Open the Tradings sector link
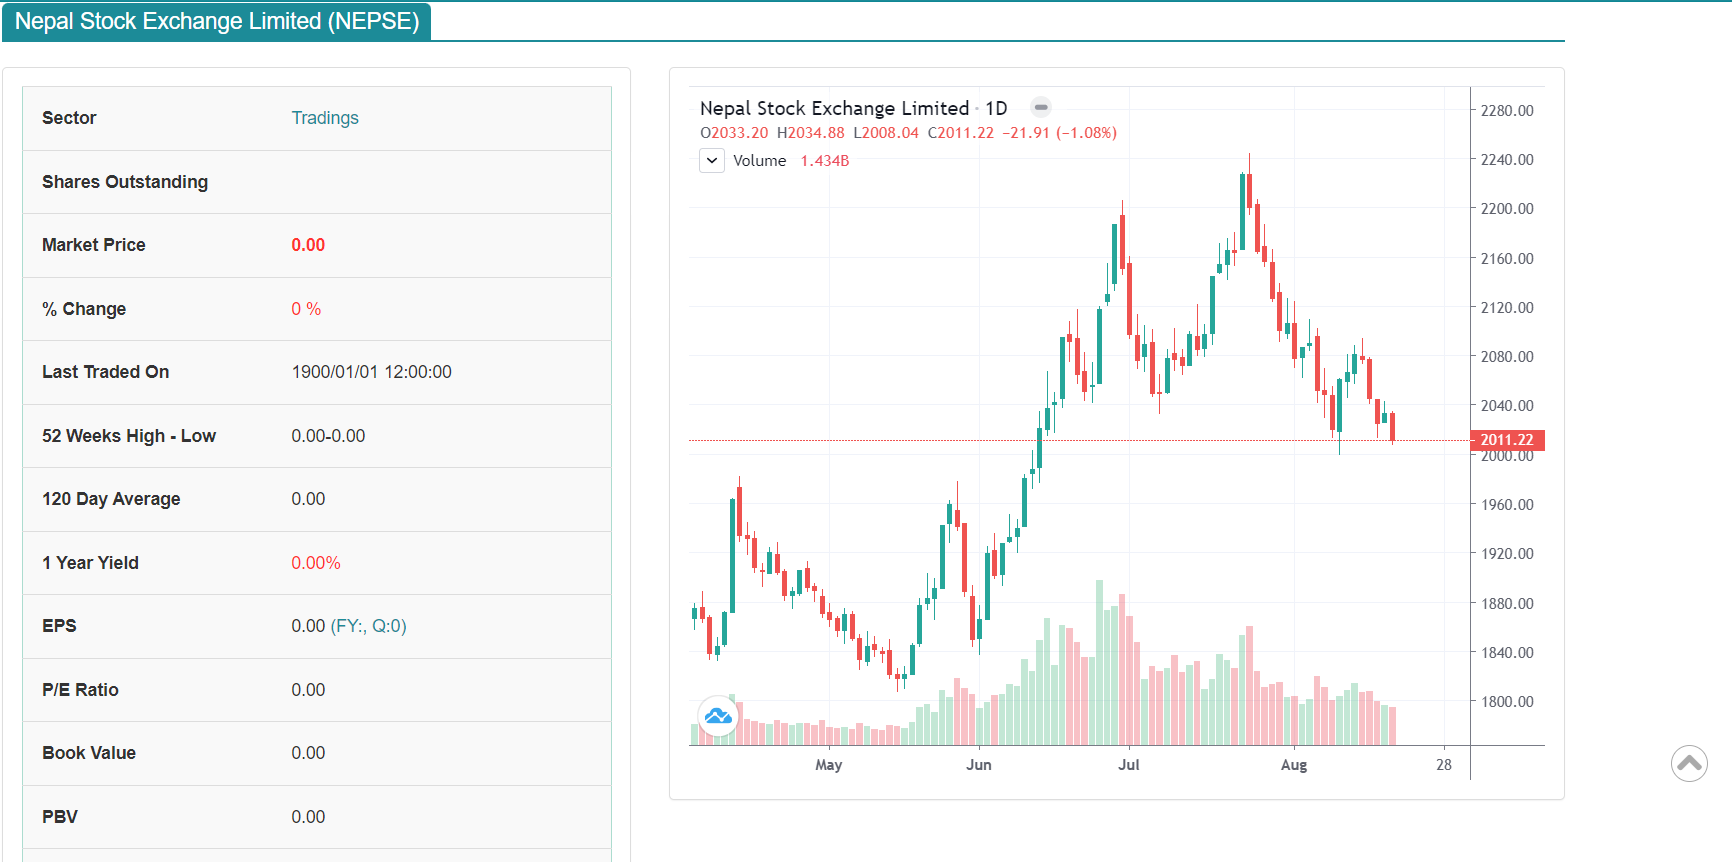 (325, 118)
